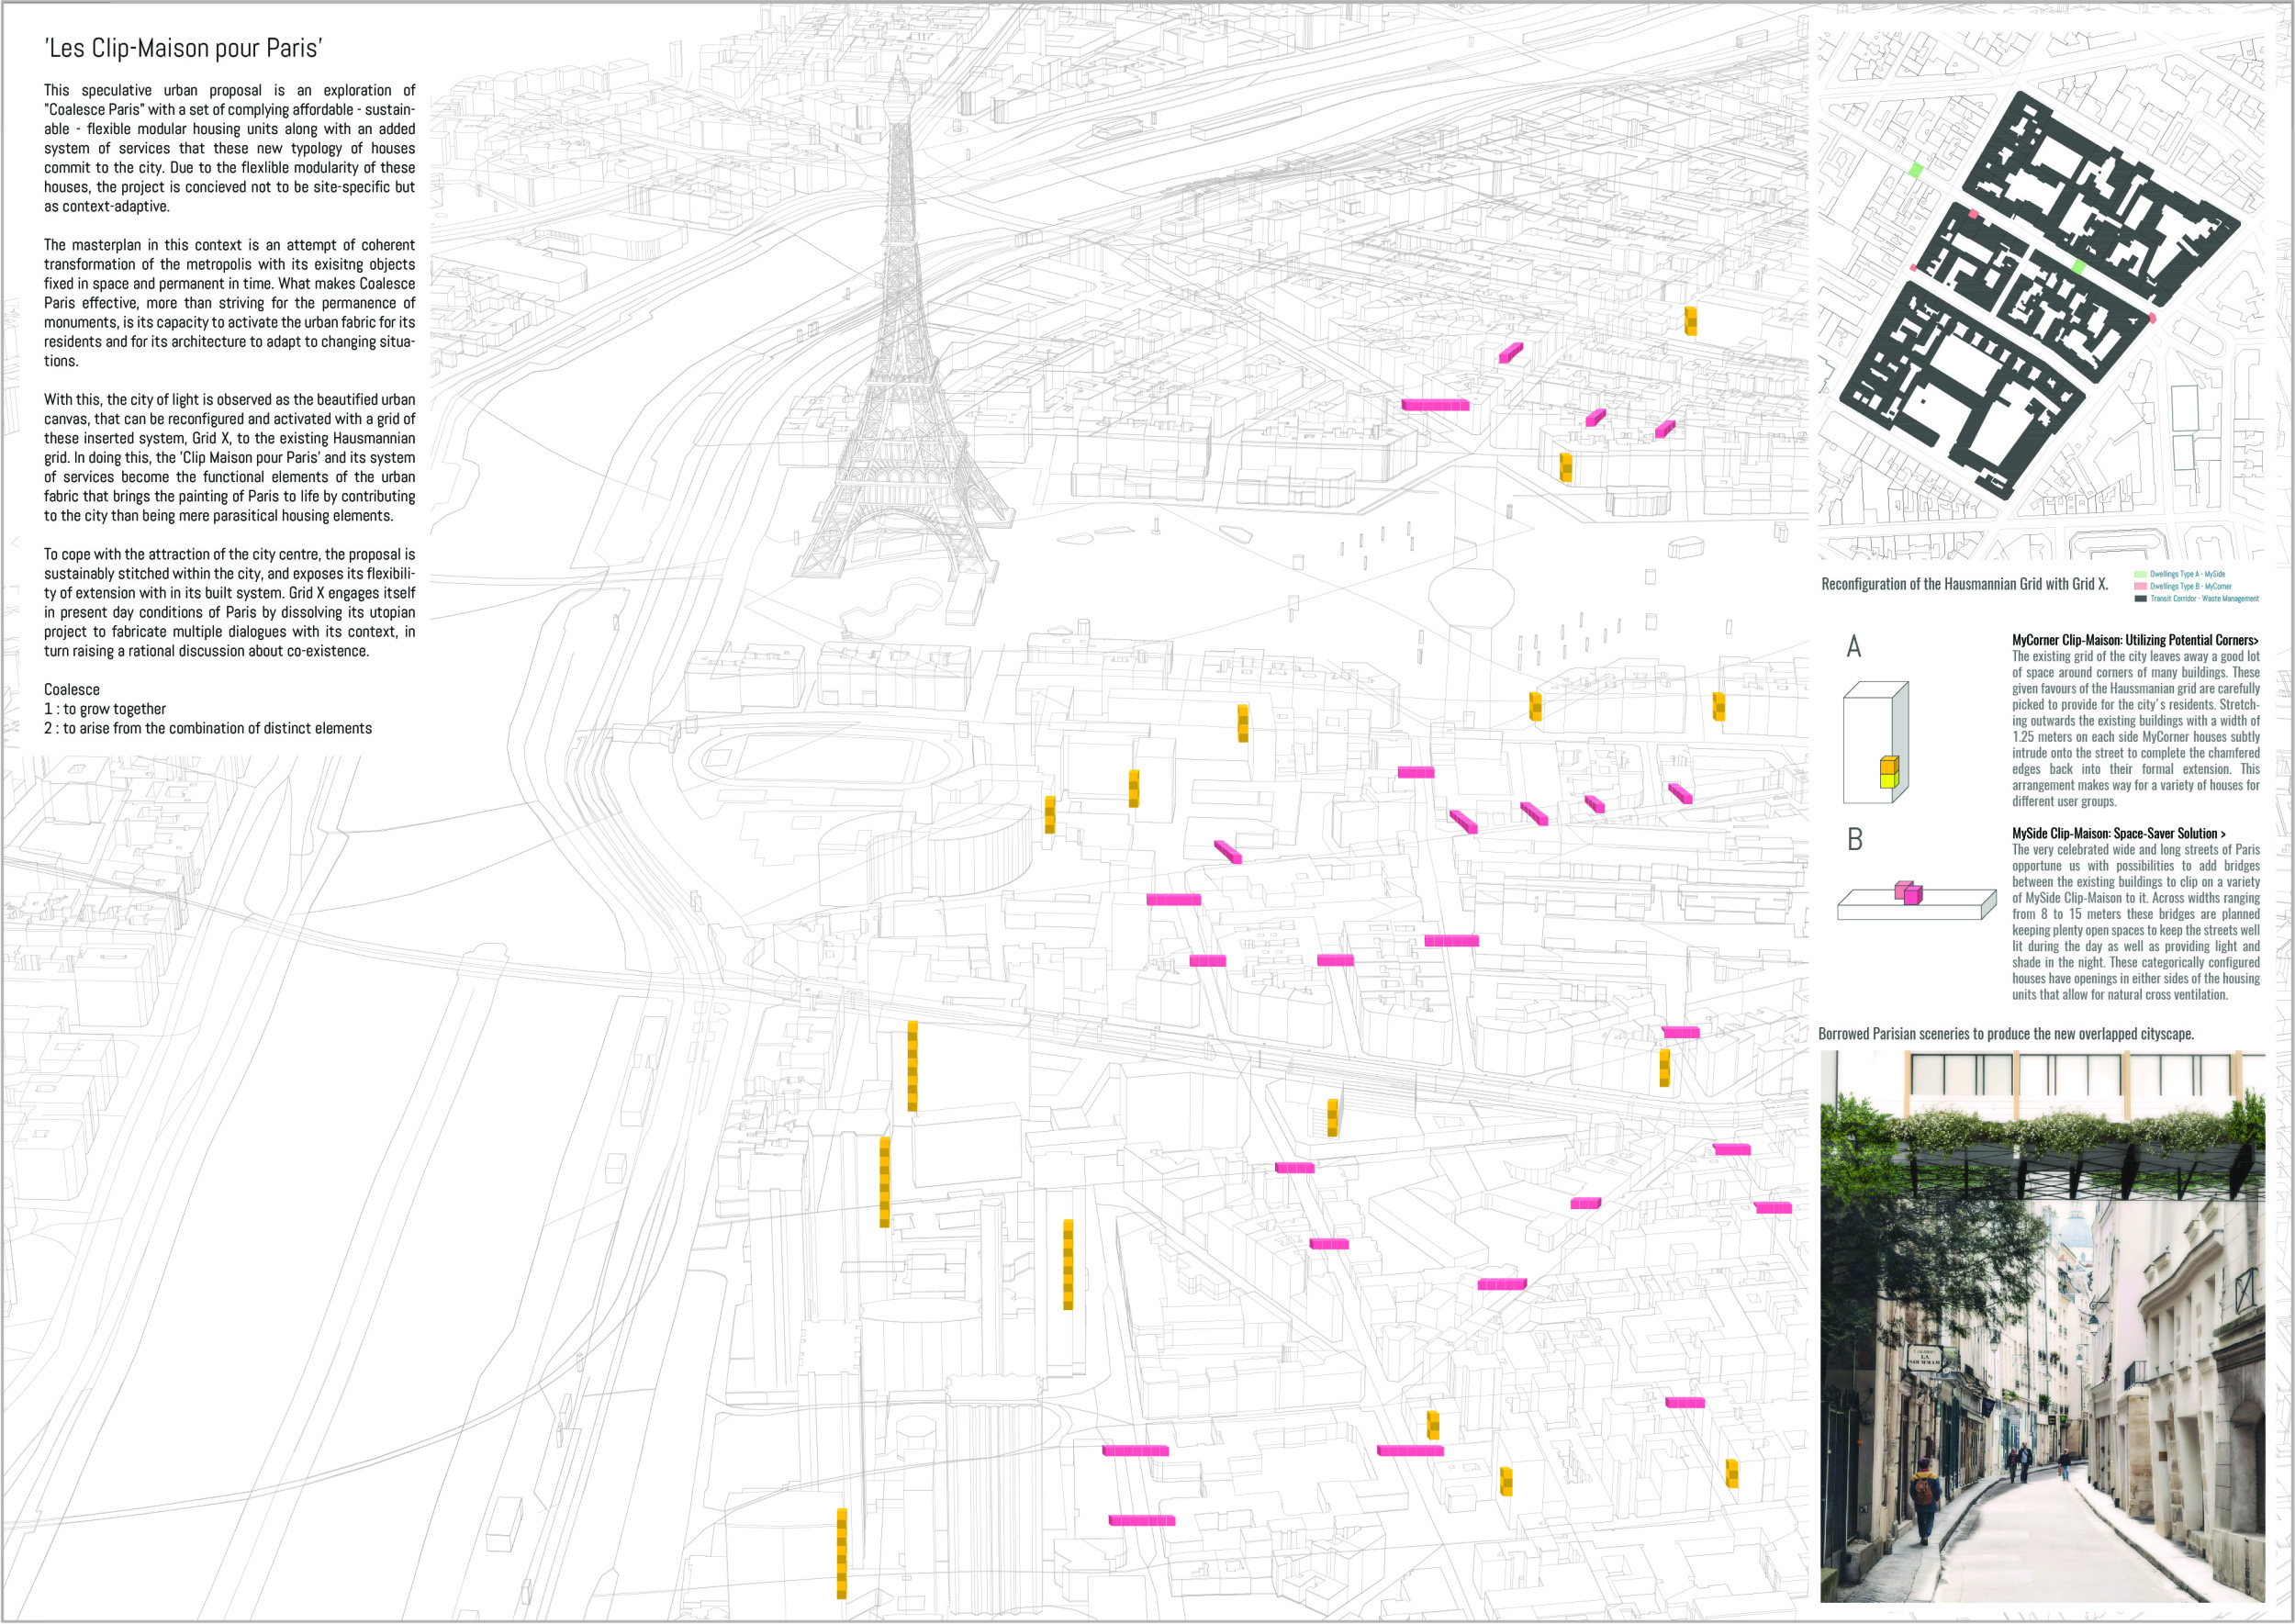Click the 'Les Clip-Maison pour Paris' title
This screenshot has height=1624, width=2295.
pyautogui.click(x=183, y=48)
